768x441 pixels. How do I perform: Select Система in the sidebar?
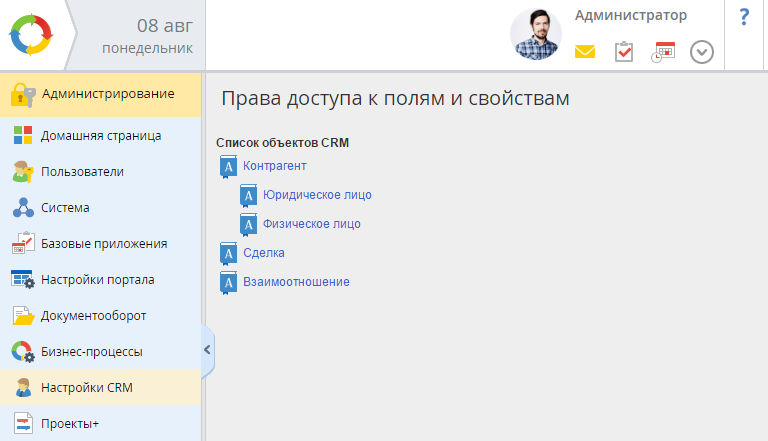(x=65, y=208)
